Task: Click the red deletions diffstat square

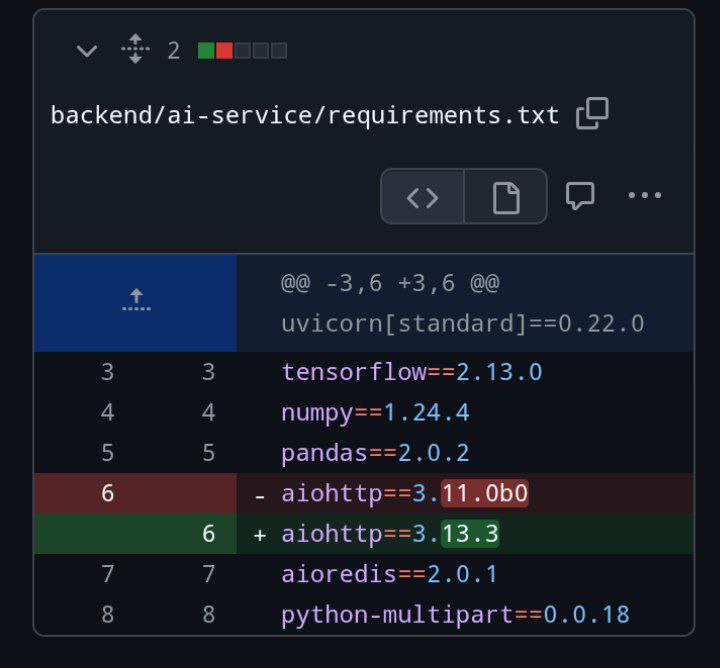Action: 224,51
